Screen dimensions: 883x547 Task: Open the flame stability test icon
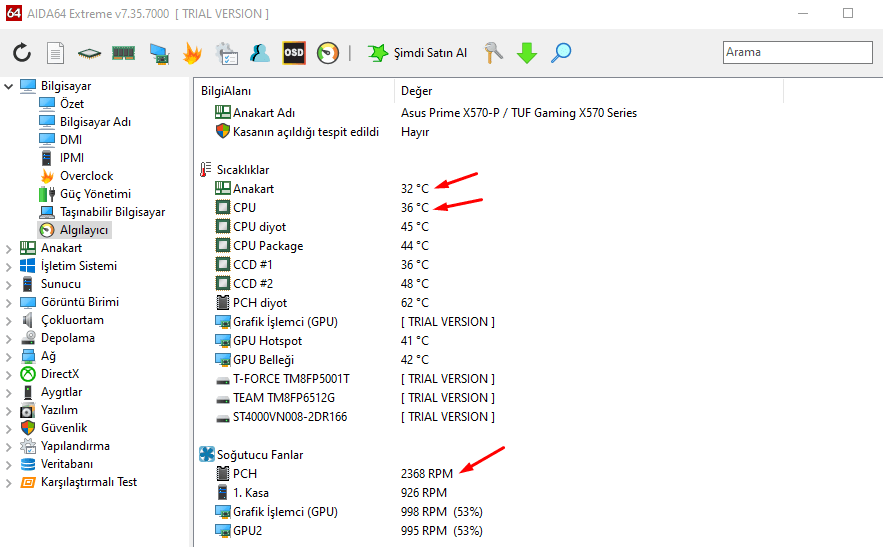point(192,53)
